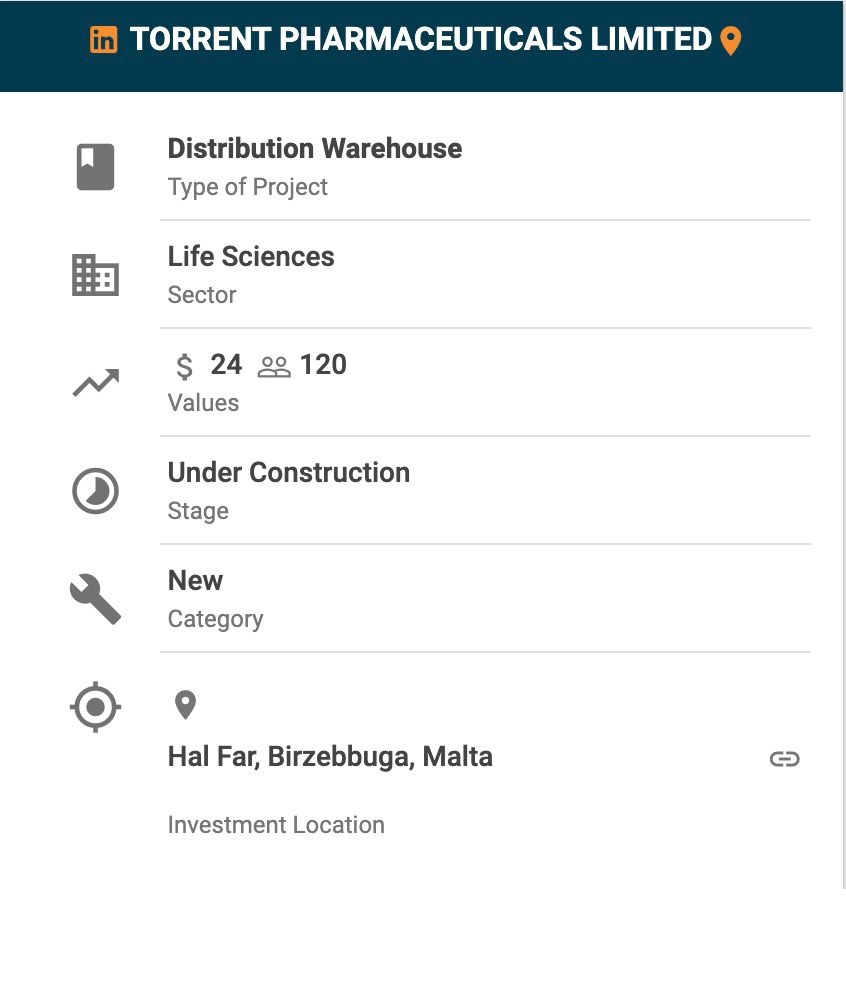846x1008 pixels.
Task: Click the 120 jobs value
Action: 323,365
